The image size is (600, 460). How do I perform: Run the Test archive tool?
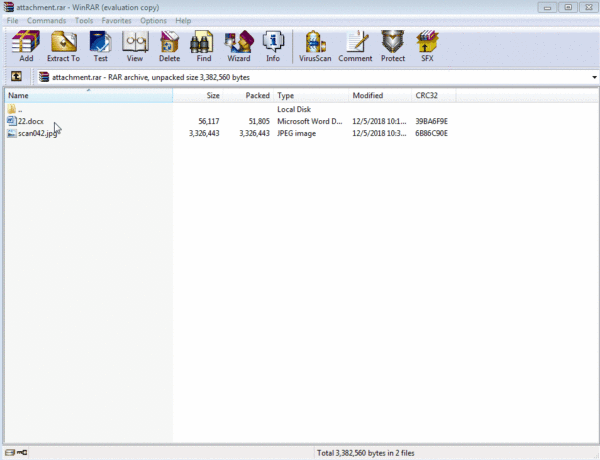click(100, 46)
